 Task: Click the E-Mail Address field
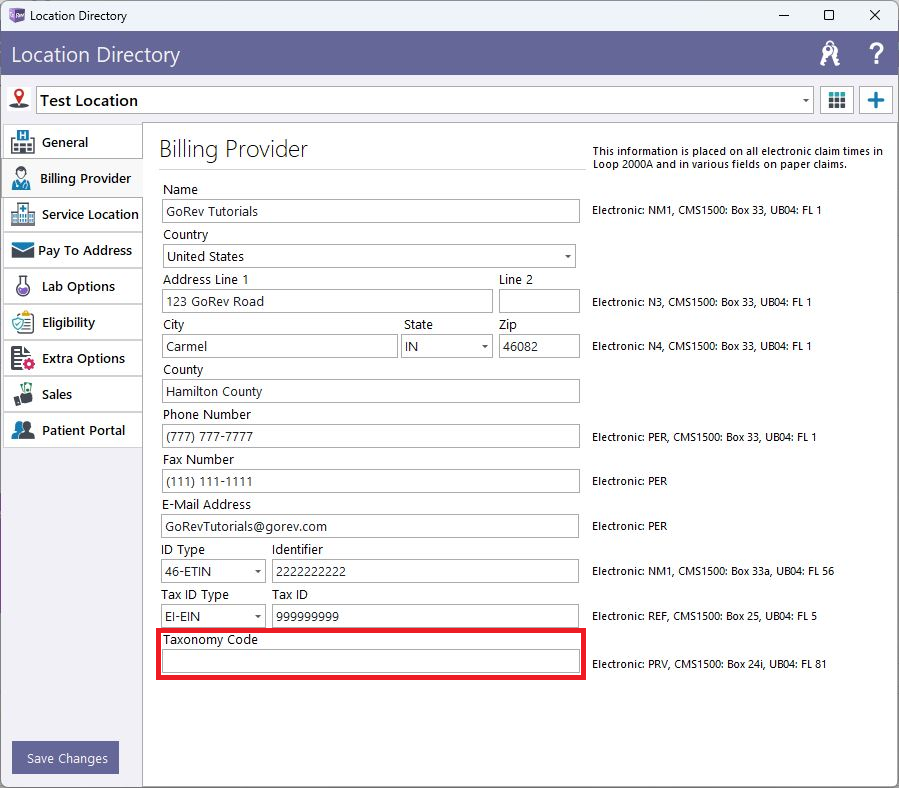(370, 526)
